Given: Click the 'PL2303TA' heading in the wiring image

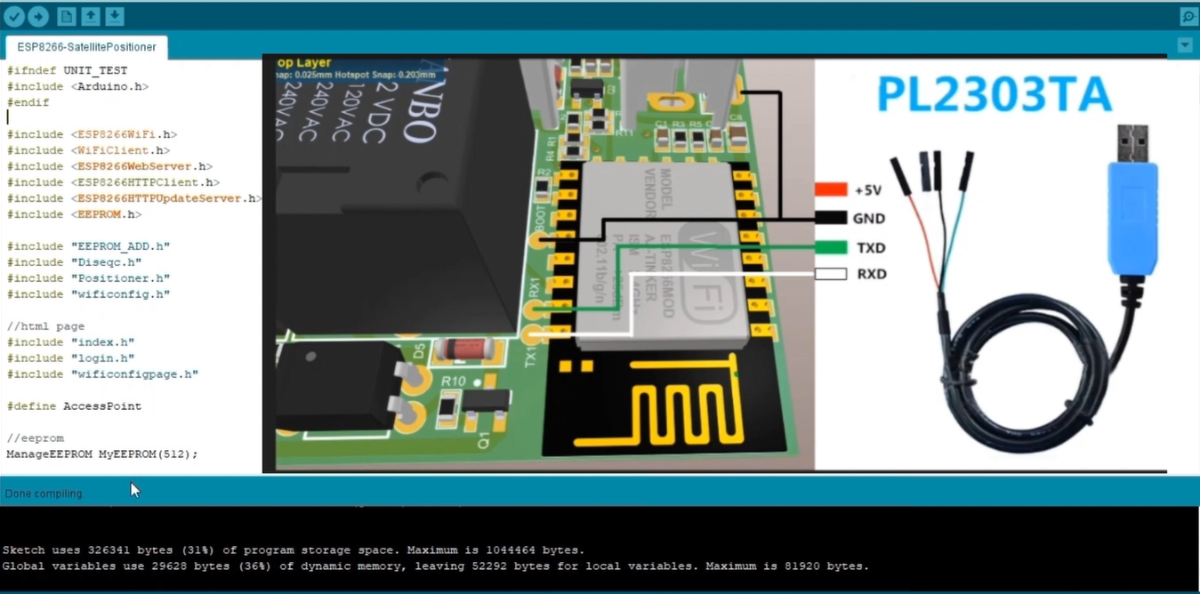Looking at the screenshot, I should click(x=994, y=95).
